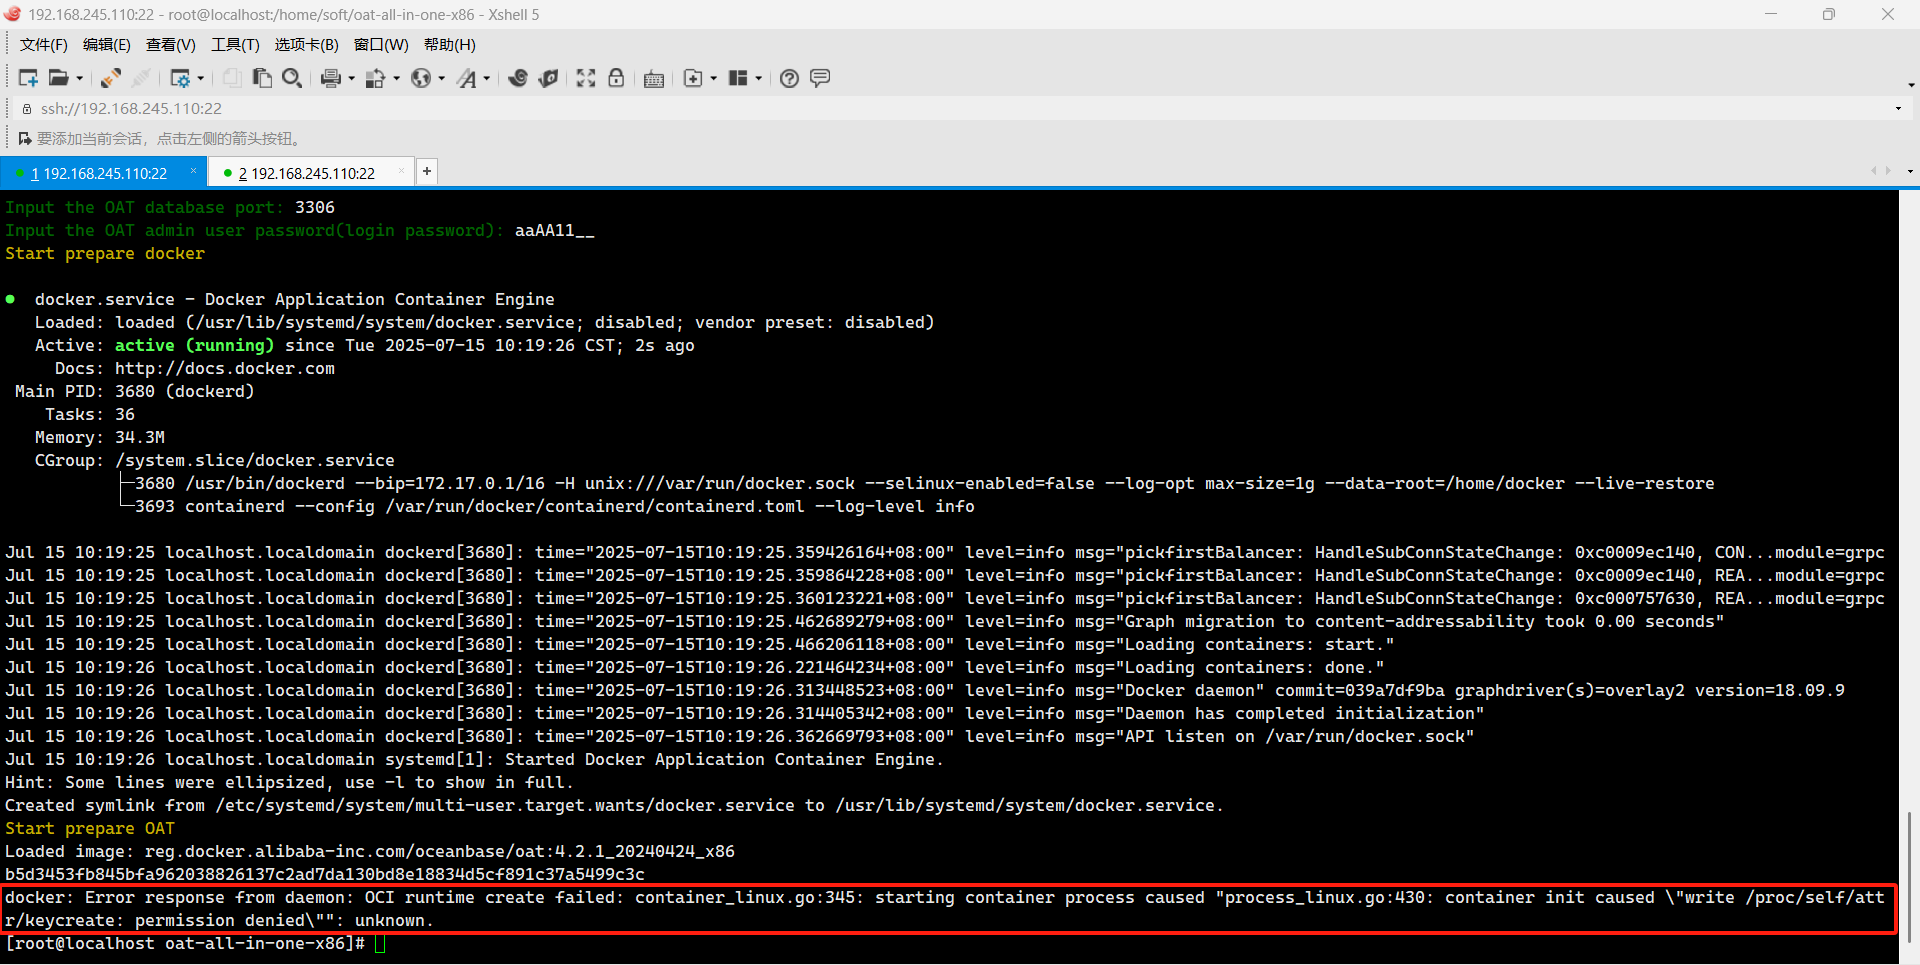Close session tab 2
The image size is (1920, 965).
tap(401, 172)
